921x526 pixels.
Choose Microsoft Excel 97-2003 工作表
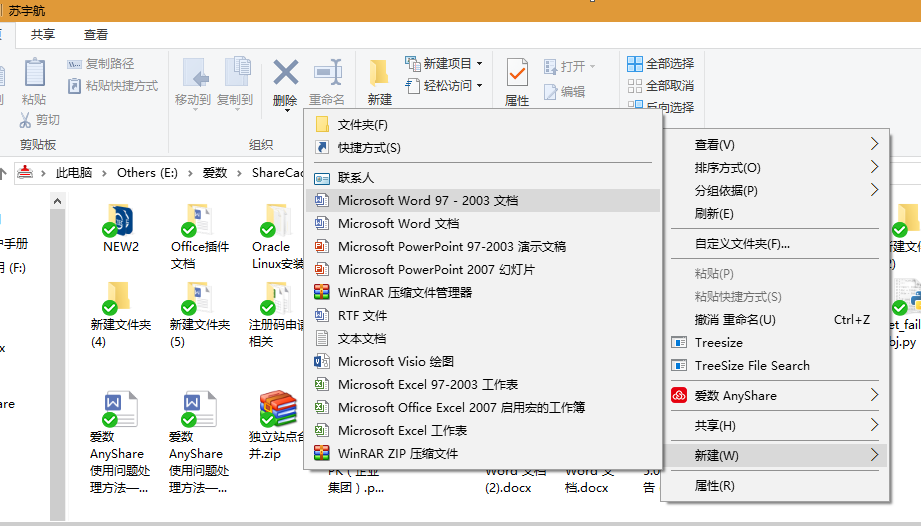point(483,384)
